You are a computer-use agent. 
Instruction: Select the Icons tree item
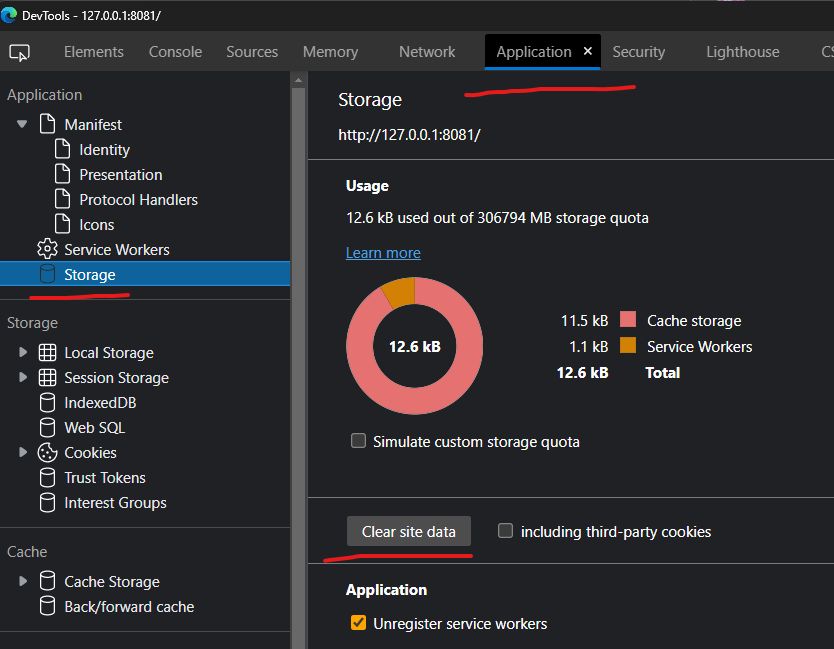[x=97, y=224]
